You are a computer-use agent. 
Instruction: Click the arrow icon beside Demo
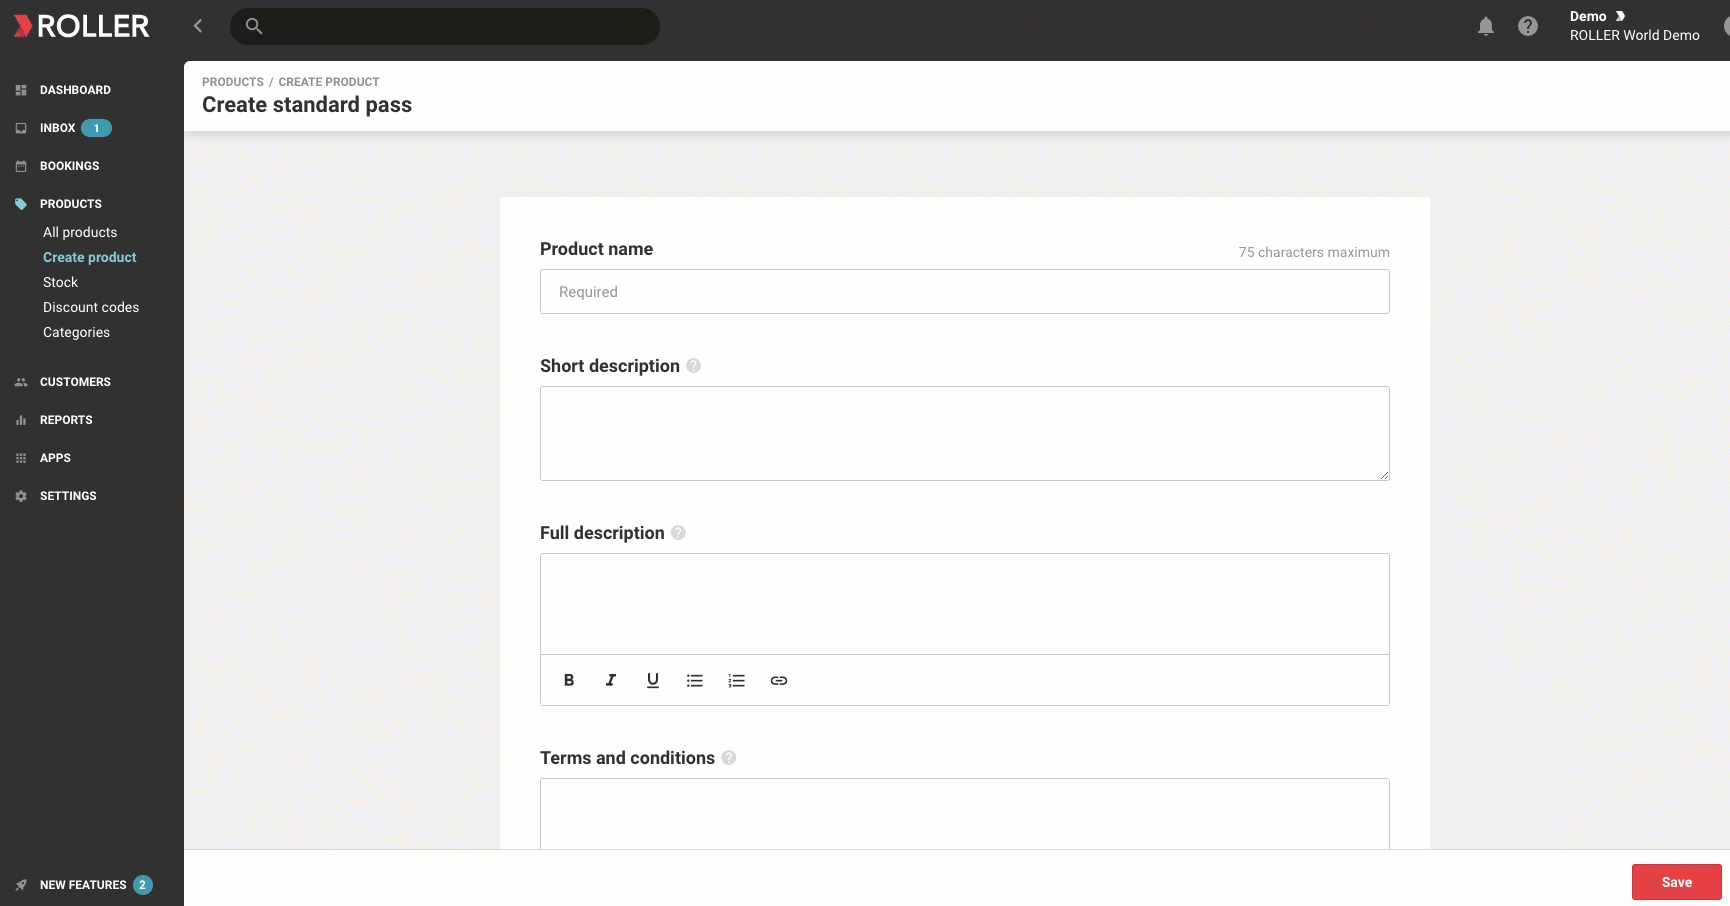pyautogui.click(x=1620, y=16)
